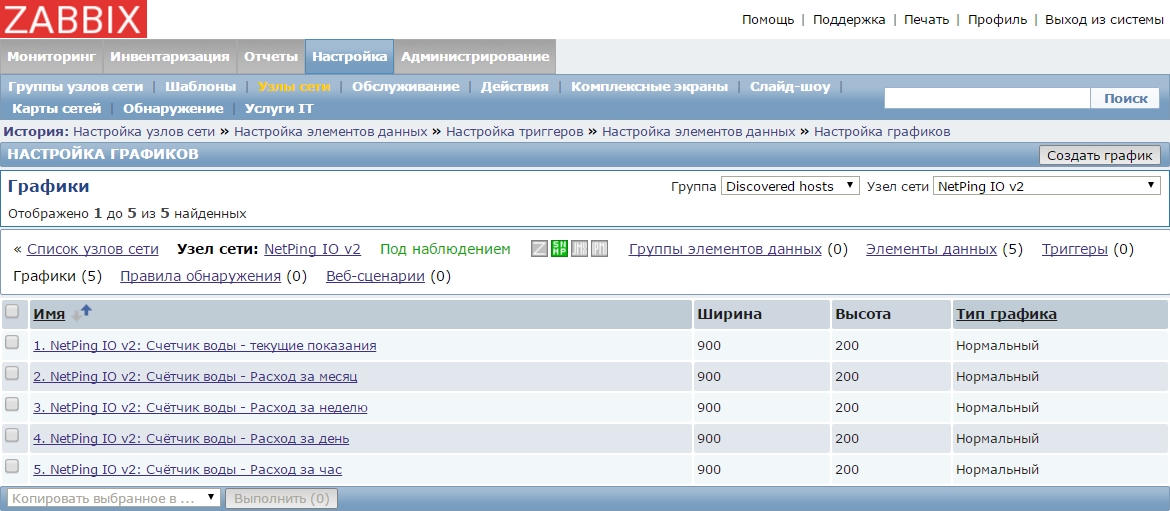The image size is (1170, 511).
Task: Click the Поиск search button
Action: tap(1126, 98)
